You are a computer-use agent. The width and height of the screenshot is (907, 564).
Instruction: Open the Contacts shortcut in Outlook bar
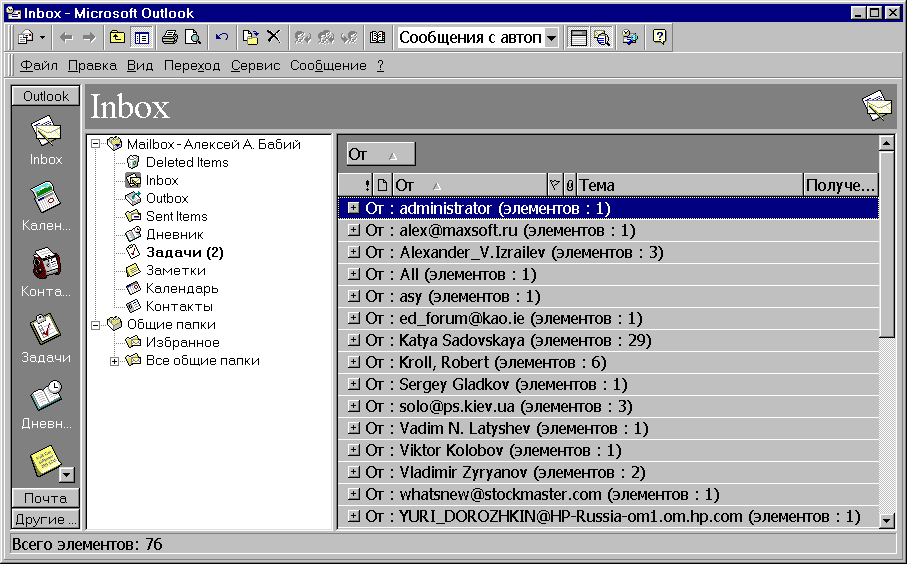[46, 272]
